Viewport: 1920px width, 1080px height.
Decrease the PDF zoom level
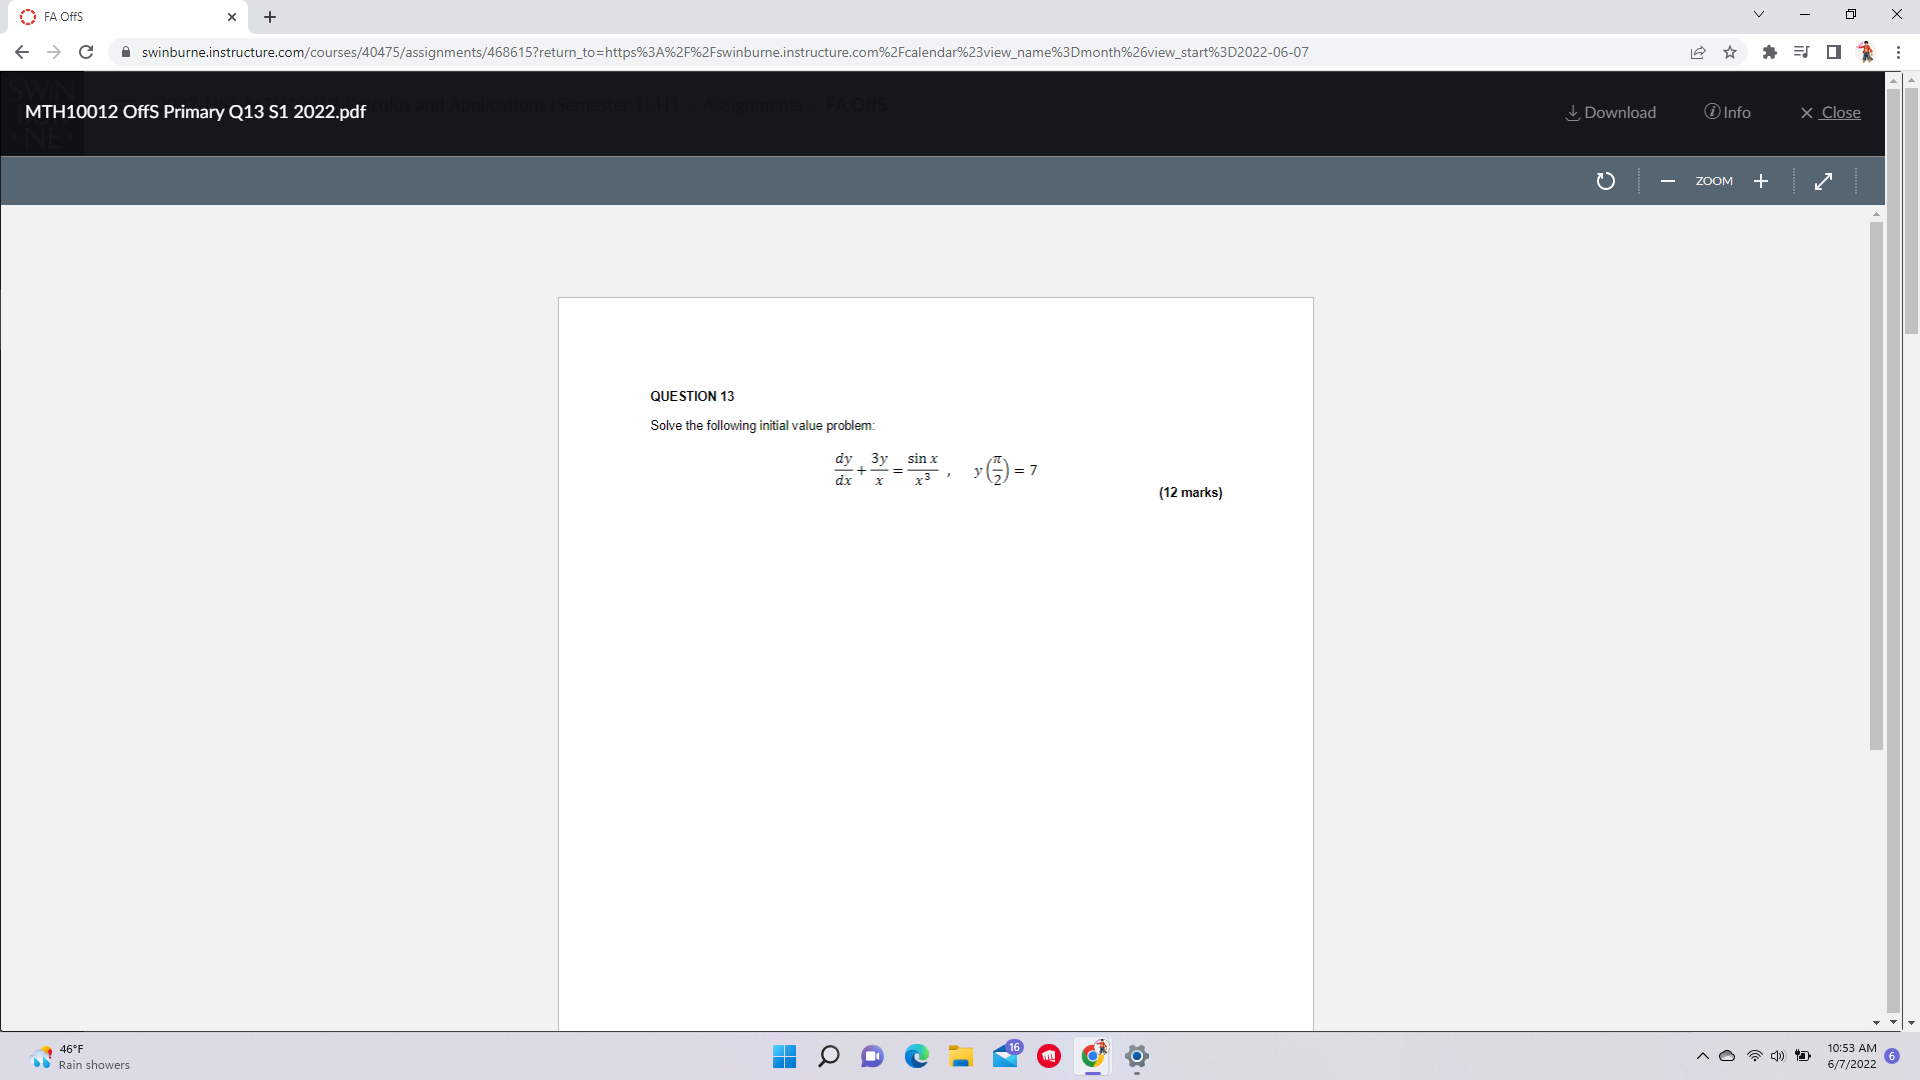pos(1667,181)
